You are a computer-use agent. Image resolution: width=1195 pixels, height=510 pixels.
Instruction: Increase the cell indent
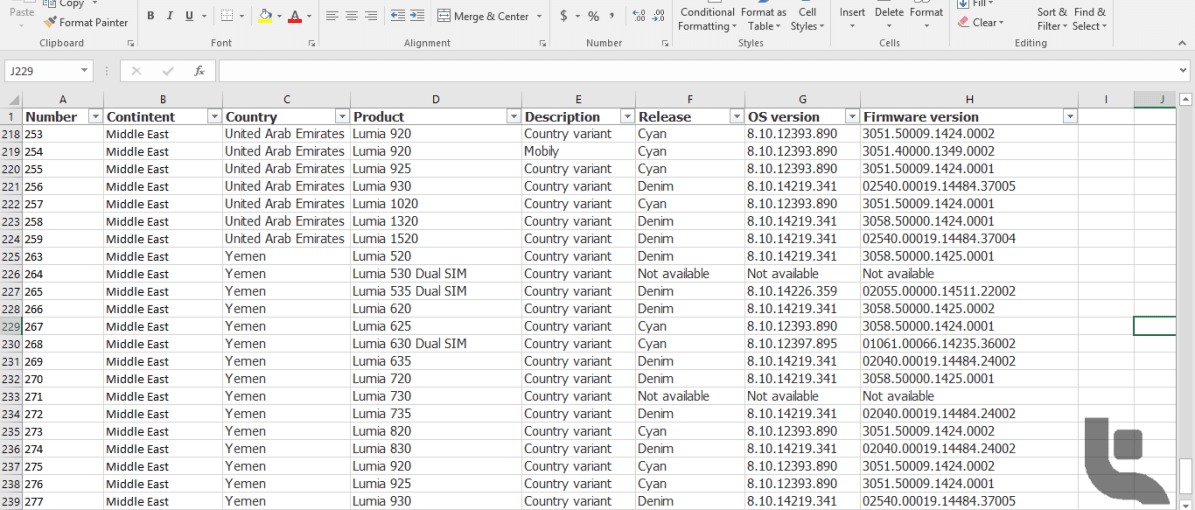click(x=417, y=16)
